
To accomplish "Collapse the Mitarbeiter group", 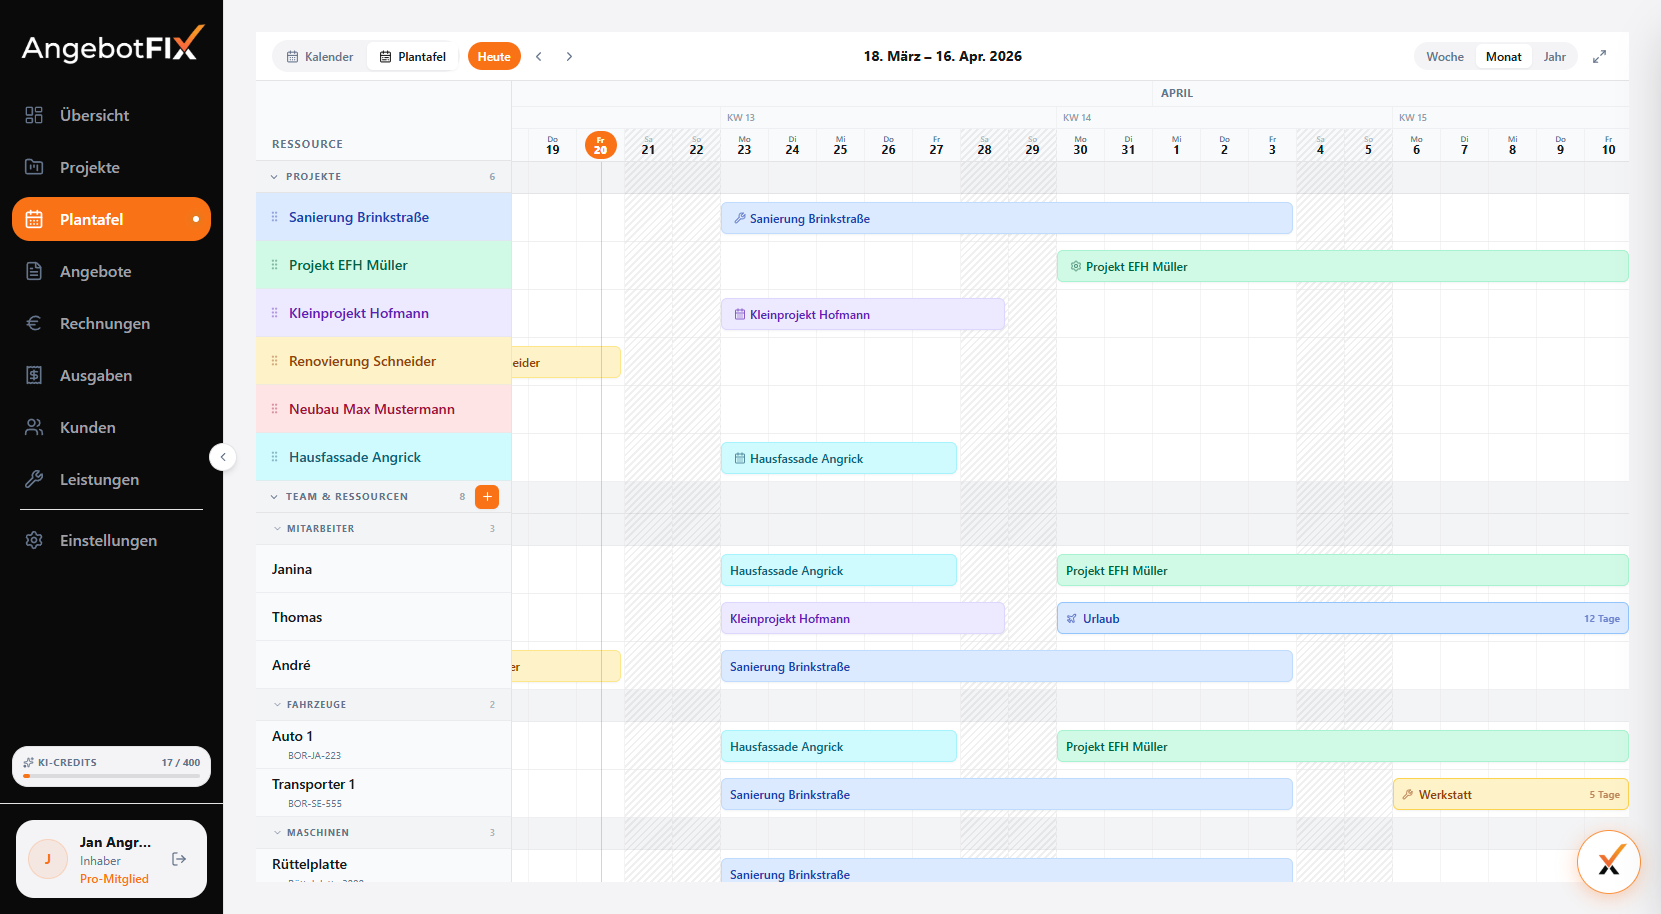I will (278, 529).
